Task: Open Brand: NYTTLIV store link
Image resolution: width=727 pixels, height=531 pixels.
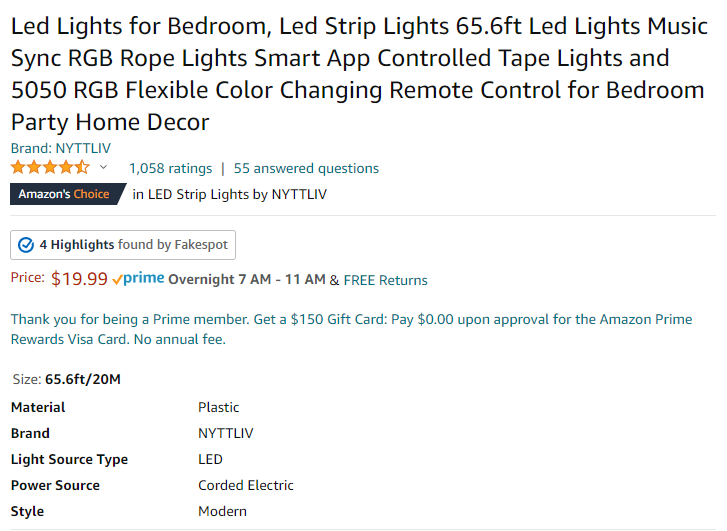Action: 61,148
